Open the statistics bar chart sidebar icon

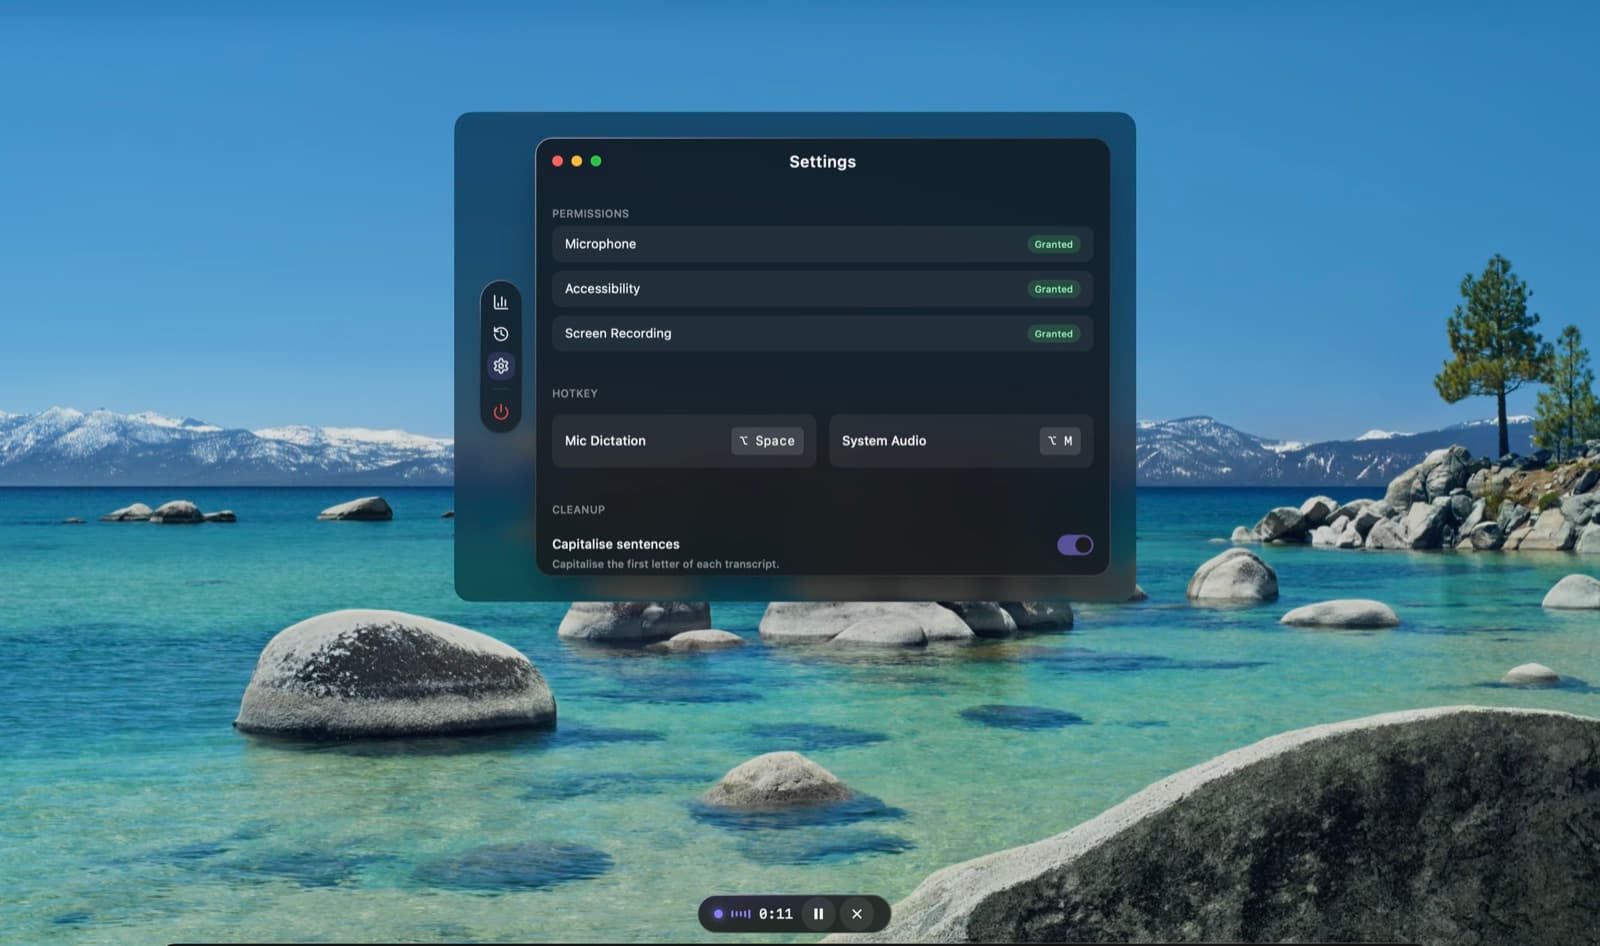501,302
